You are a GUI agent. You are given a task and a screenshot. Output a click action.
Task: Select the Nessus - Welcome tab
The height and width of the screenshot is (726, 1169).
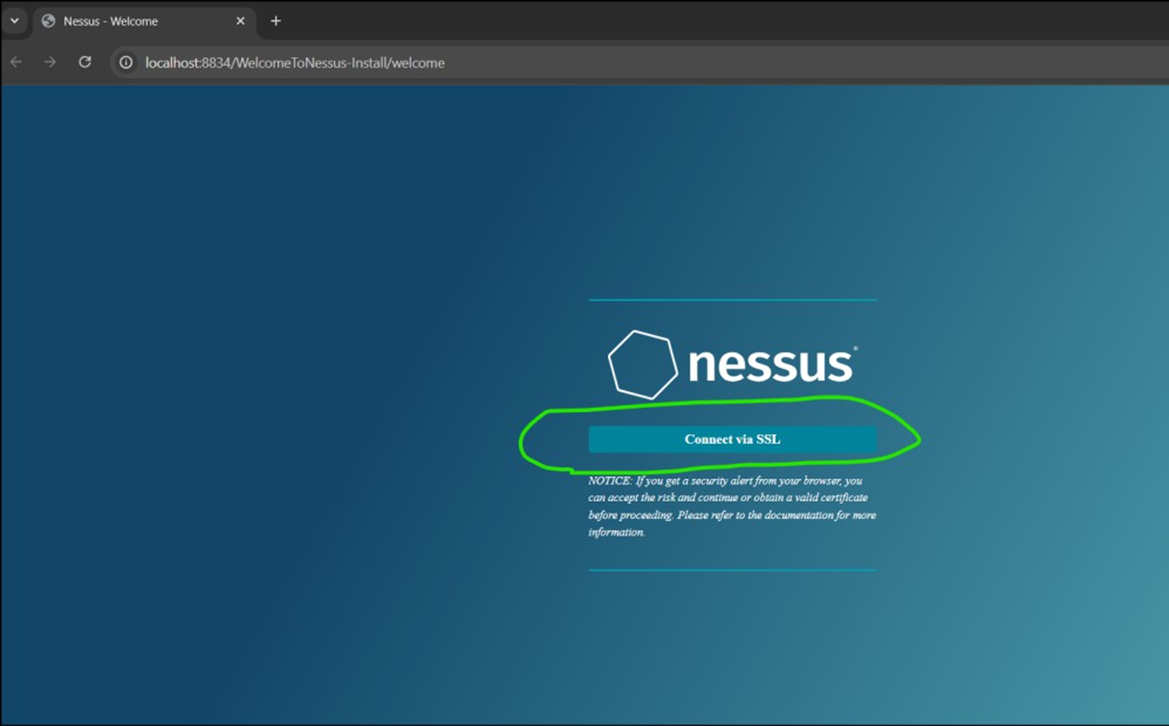pyautogui.click(x=144, y=21)
